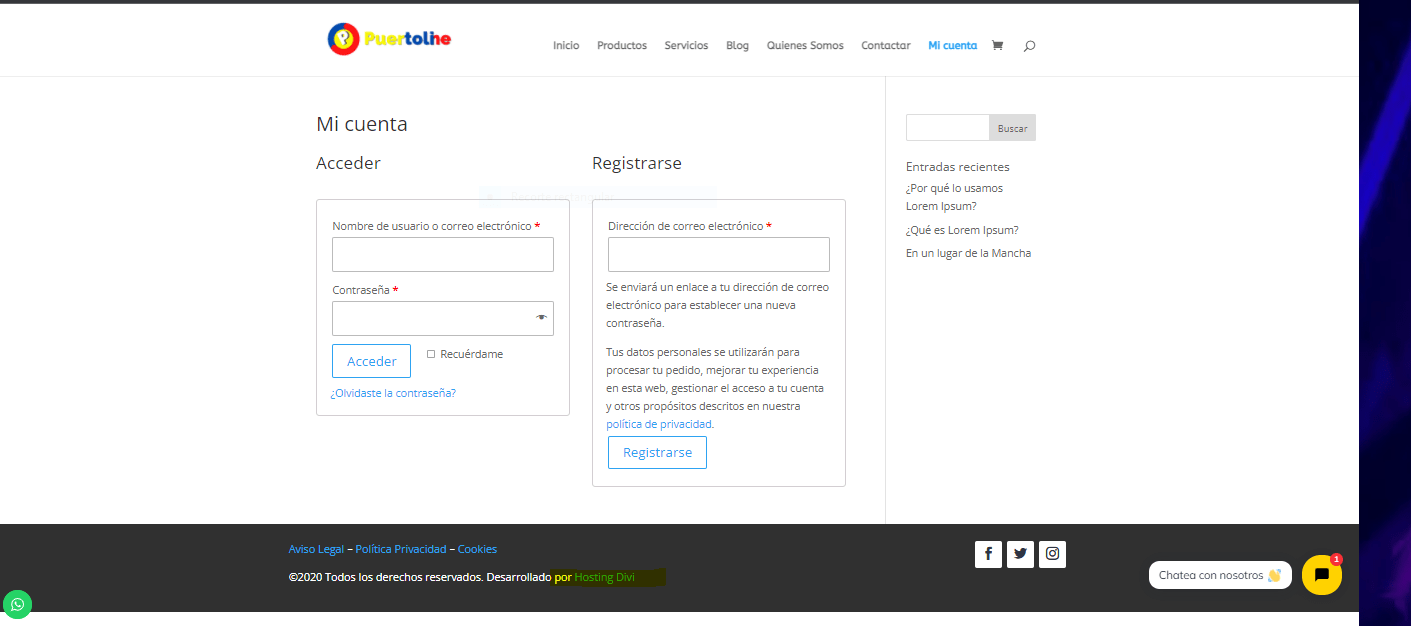Screen dimensions: 1411x626
Task: Select Quienes Somos in navigation
Action: [x=805, y=45]
